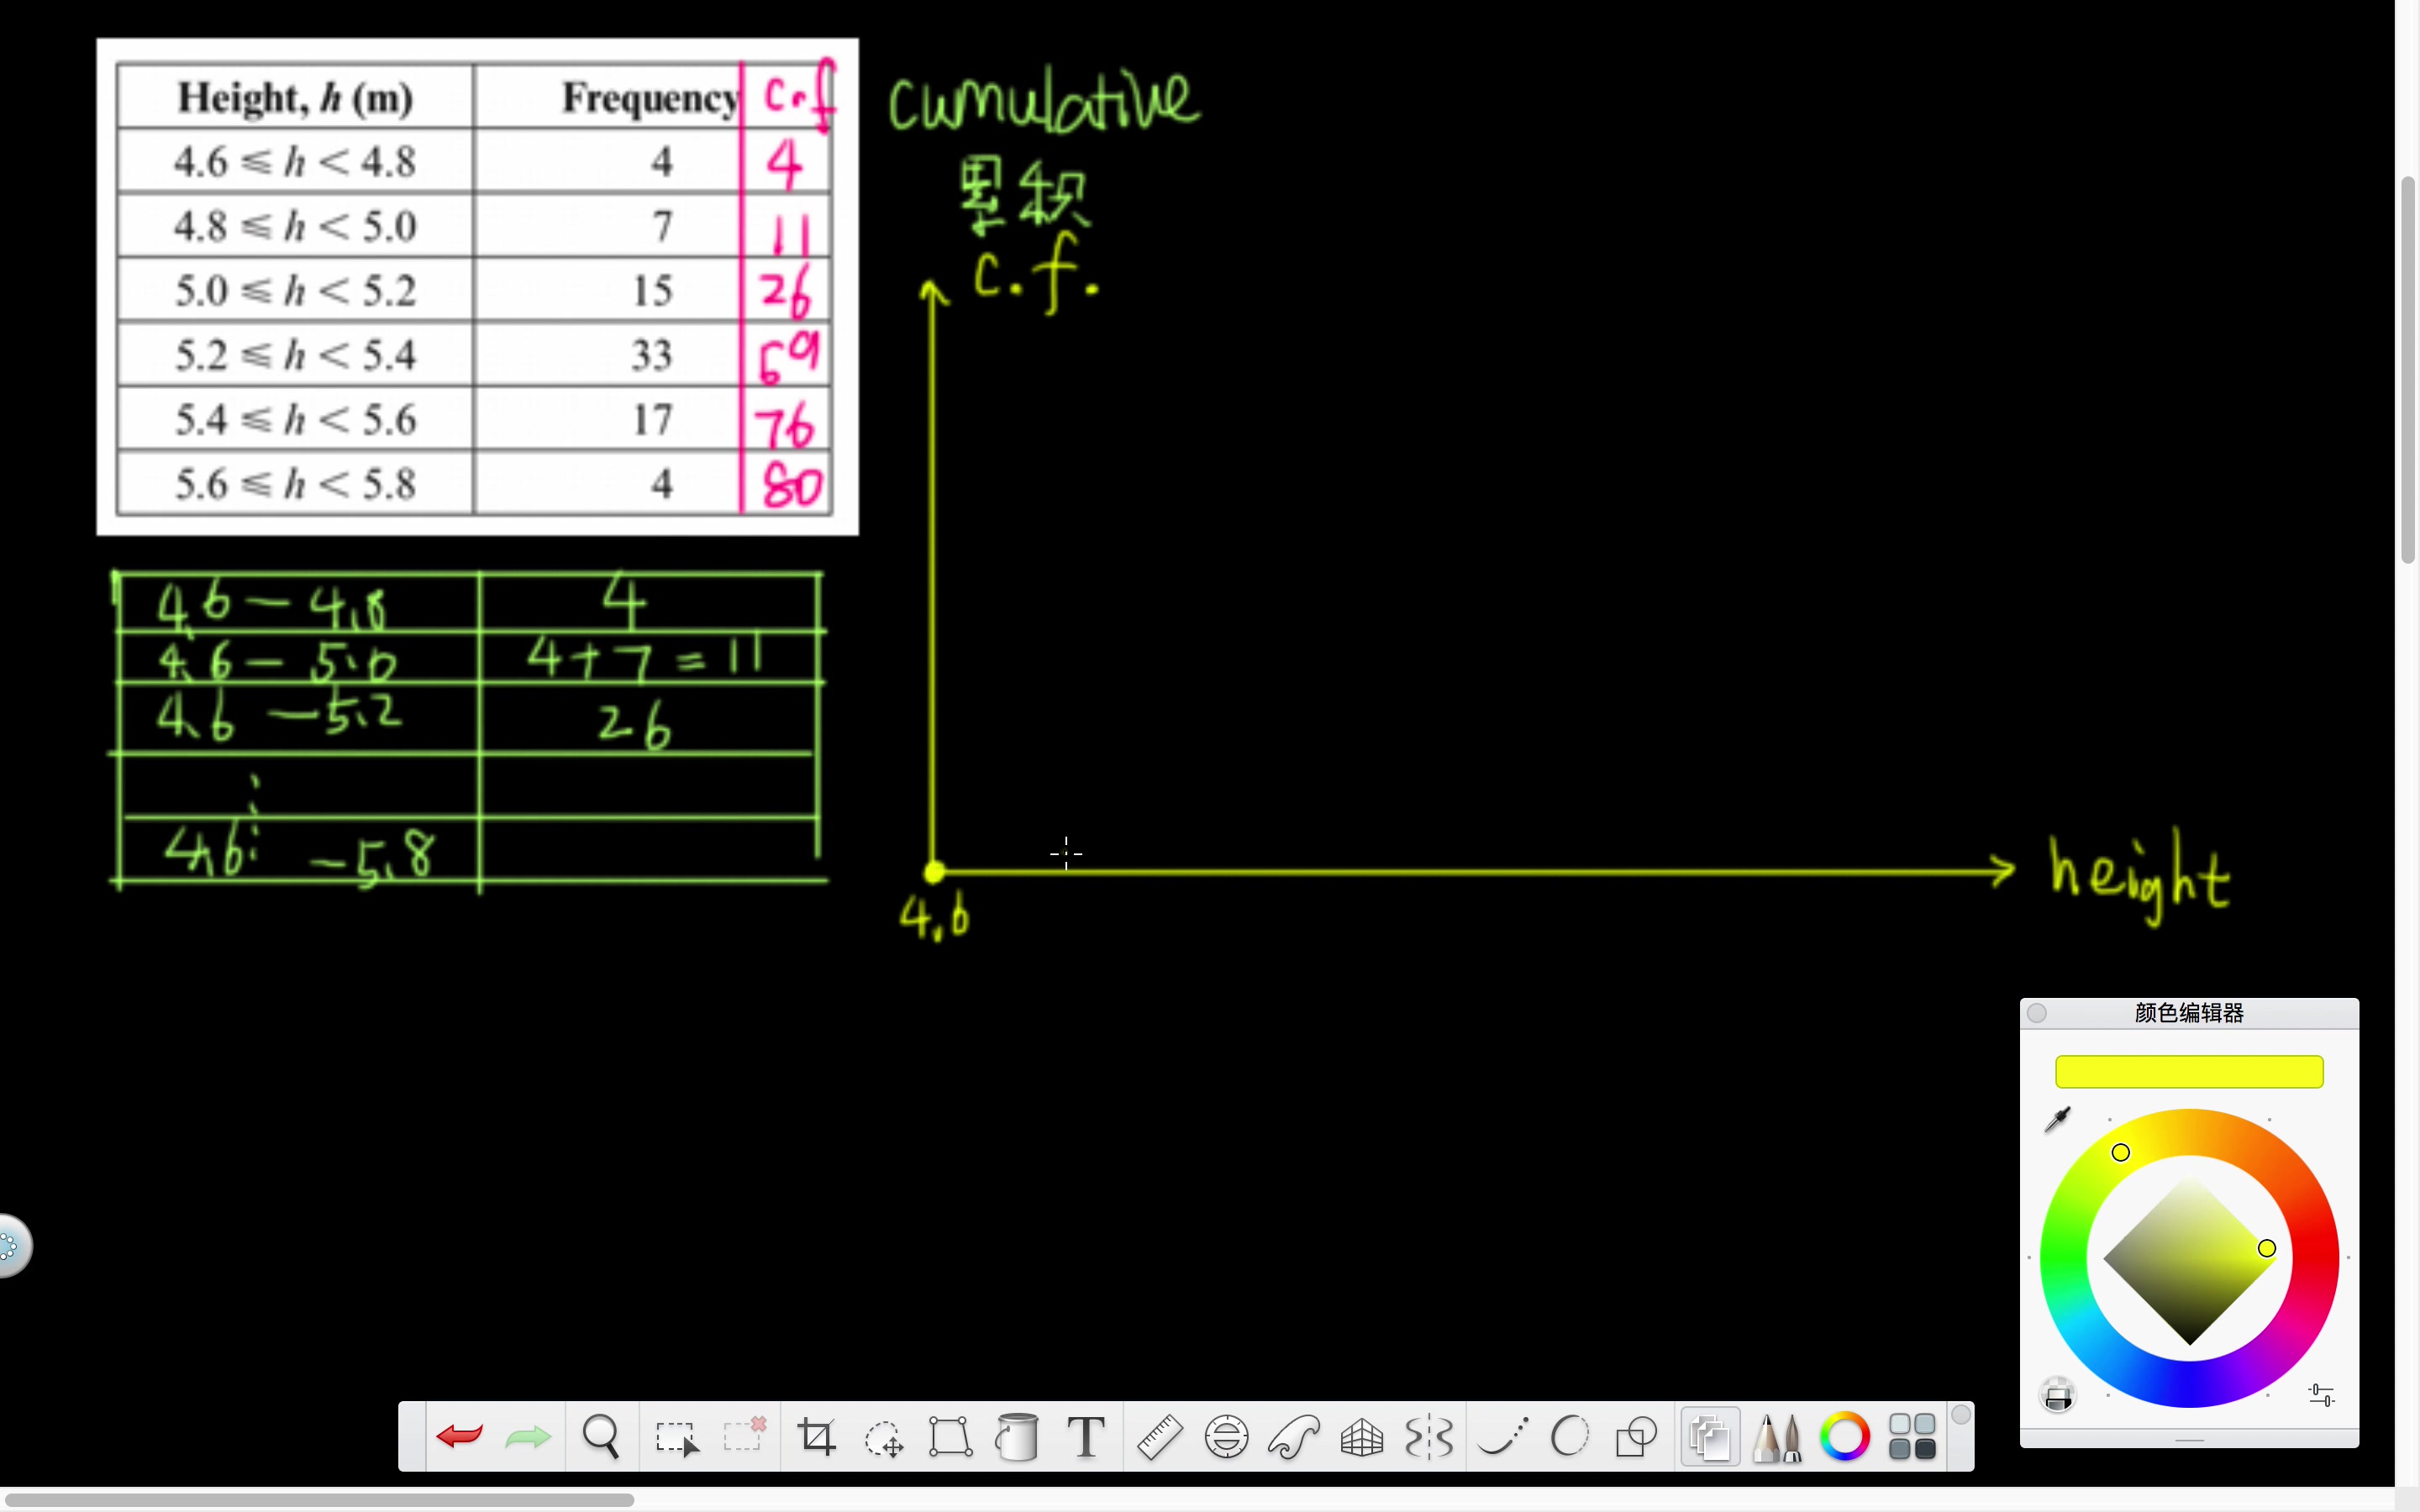Select the magnifier zoom tool
Viewport: 2420px width, 1512px height.
[601, 1437]
